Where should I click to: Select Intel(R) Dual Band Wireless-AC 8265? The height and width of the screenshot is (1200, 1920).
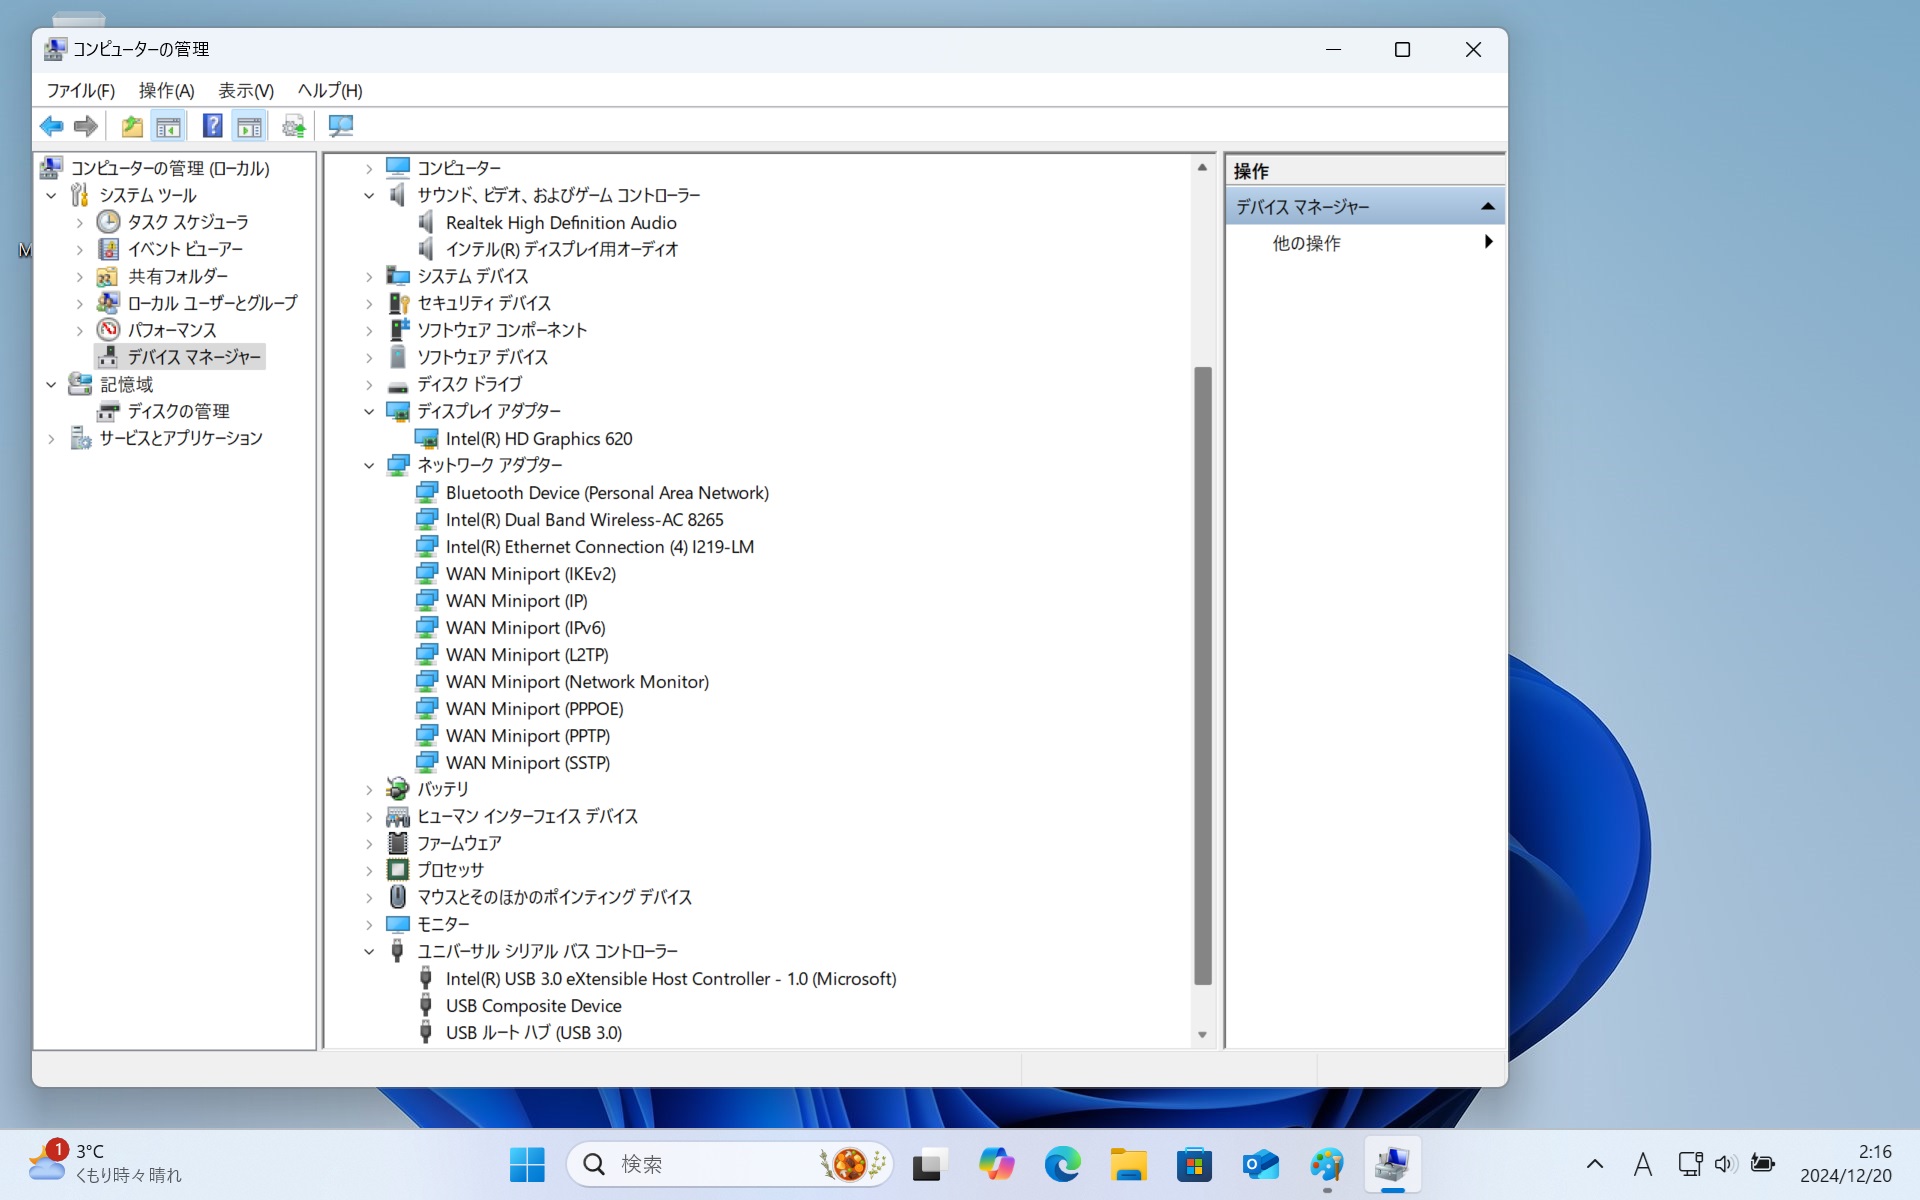585,520
